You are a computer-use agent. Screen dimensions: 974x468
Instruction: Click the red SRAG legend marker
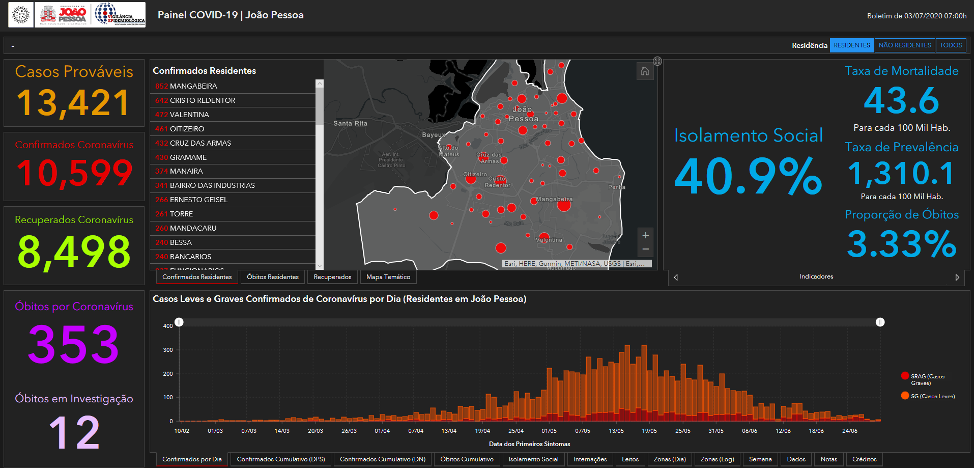pos(905,376)
